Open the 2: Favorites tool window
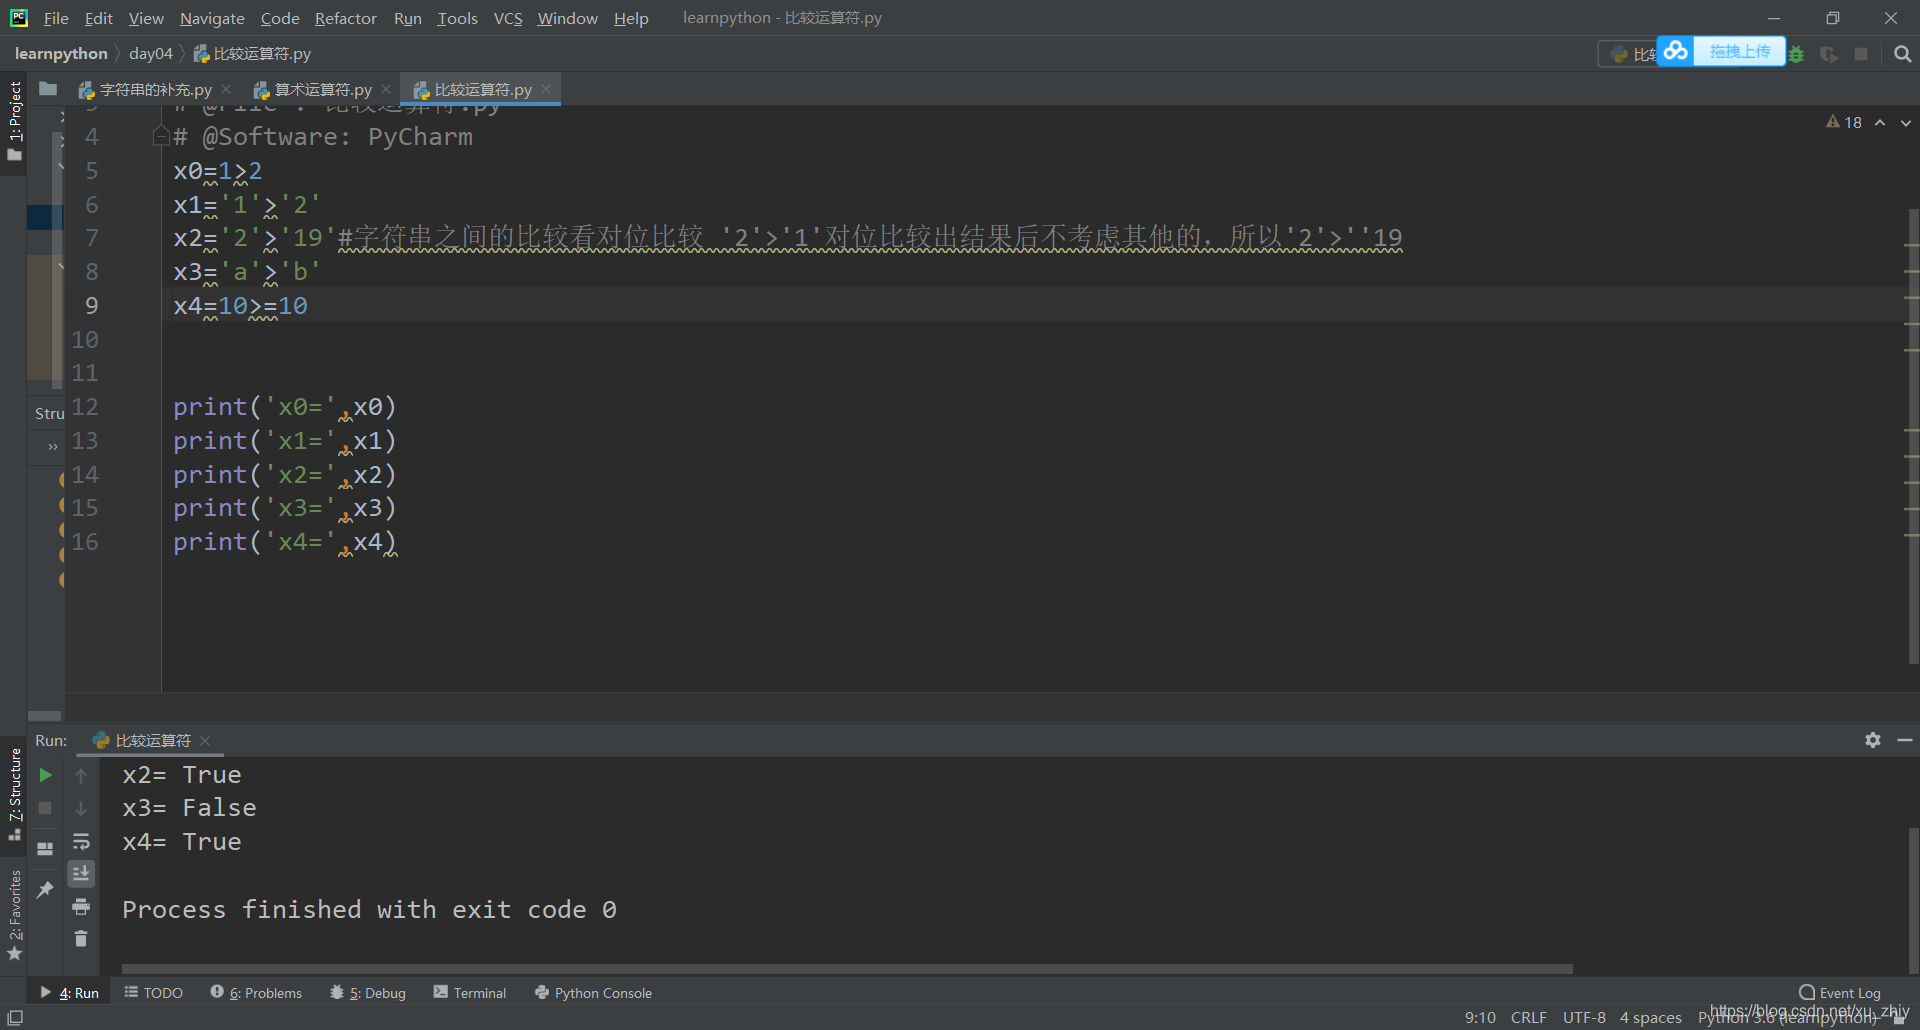1920x1030 pixels. pos(14,915)
